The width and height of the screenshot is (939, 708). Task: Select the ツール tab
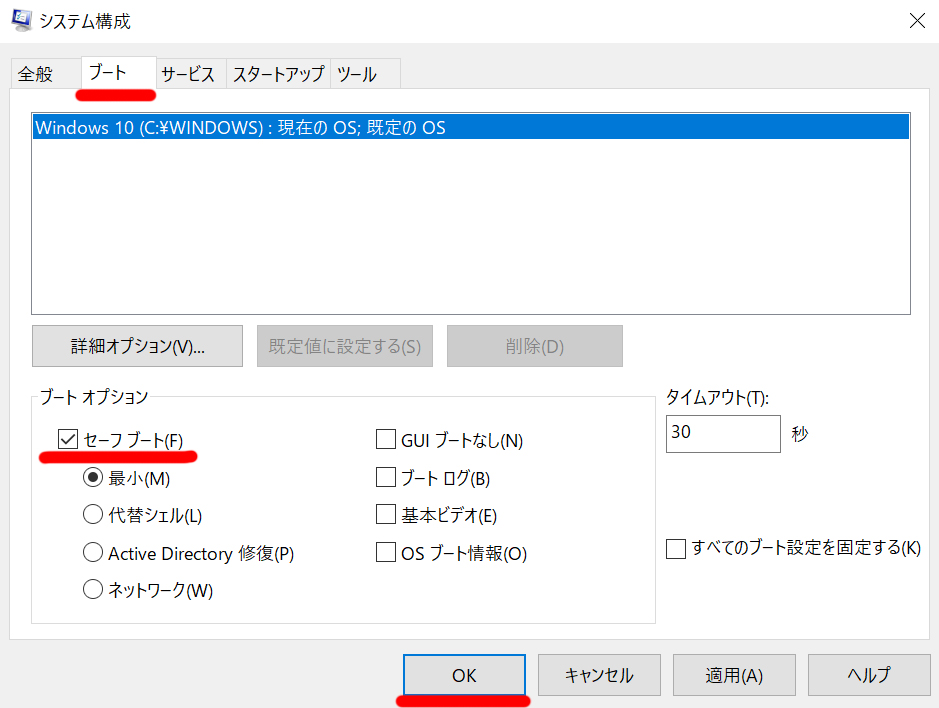tap(357, 75)
